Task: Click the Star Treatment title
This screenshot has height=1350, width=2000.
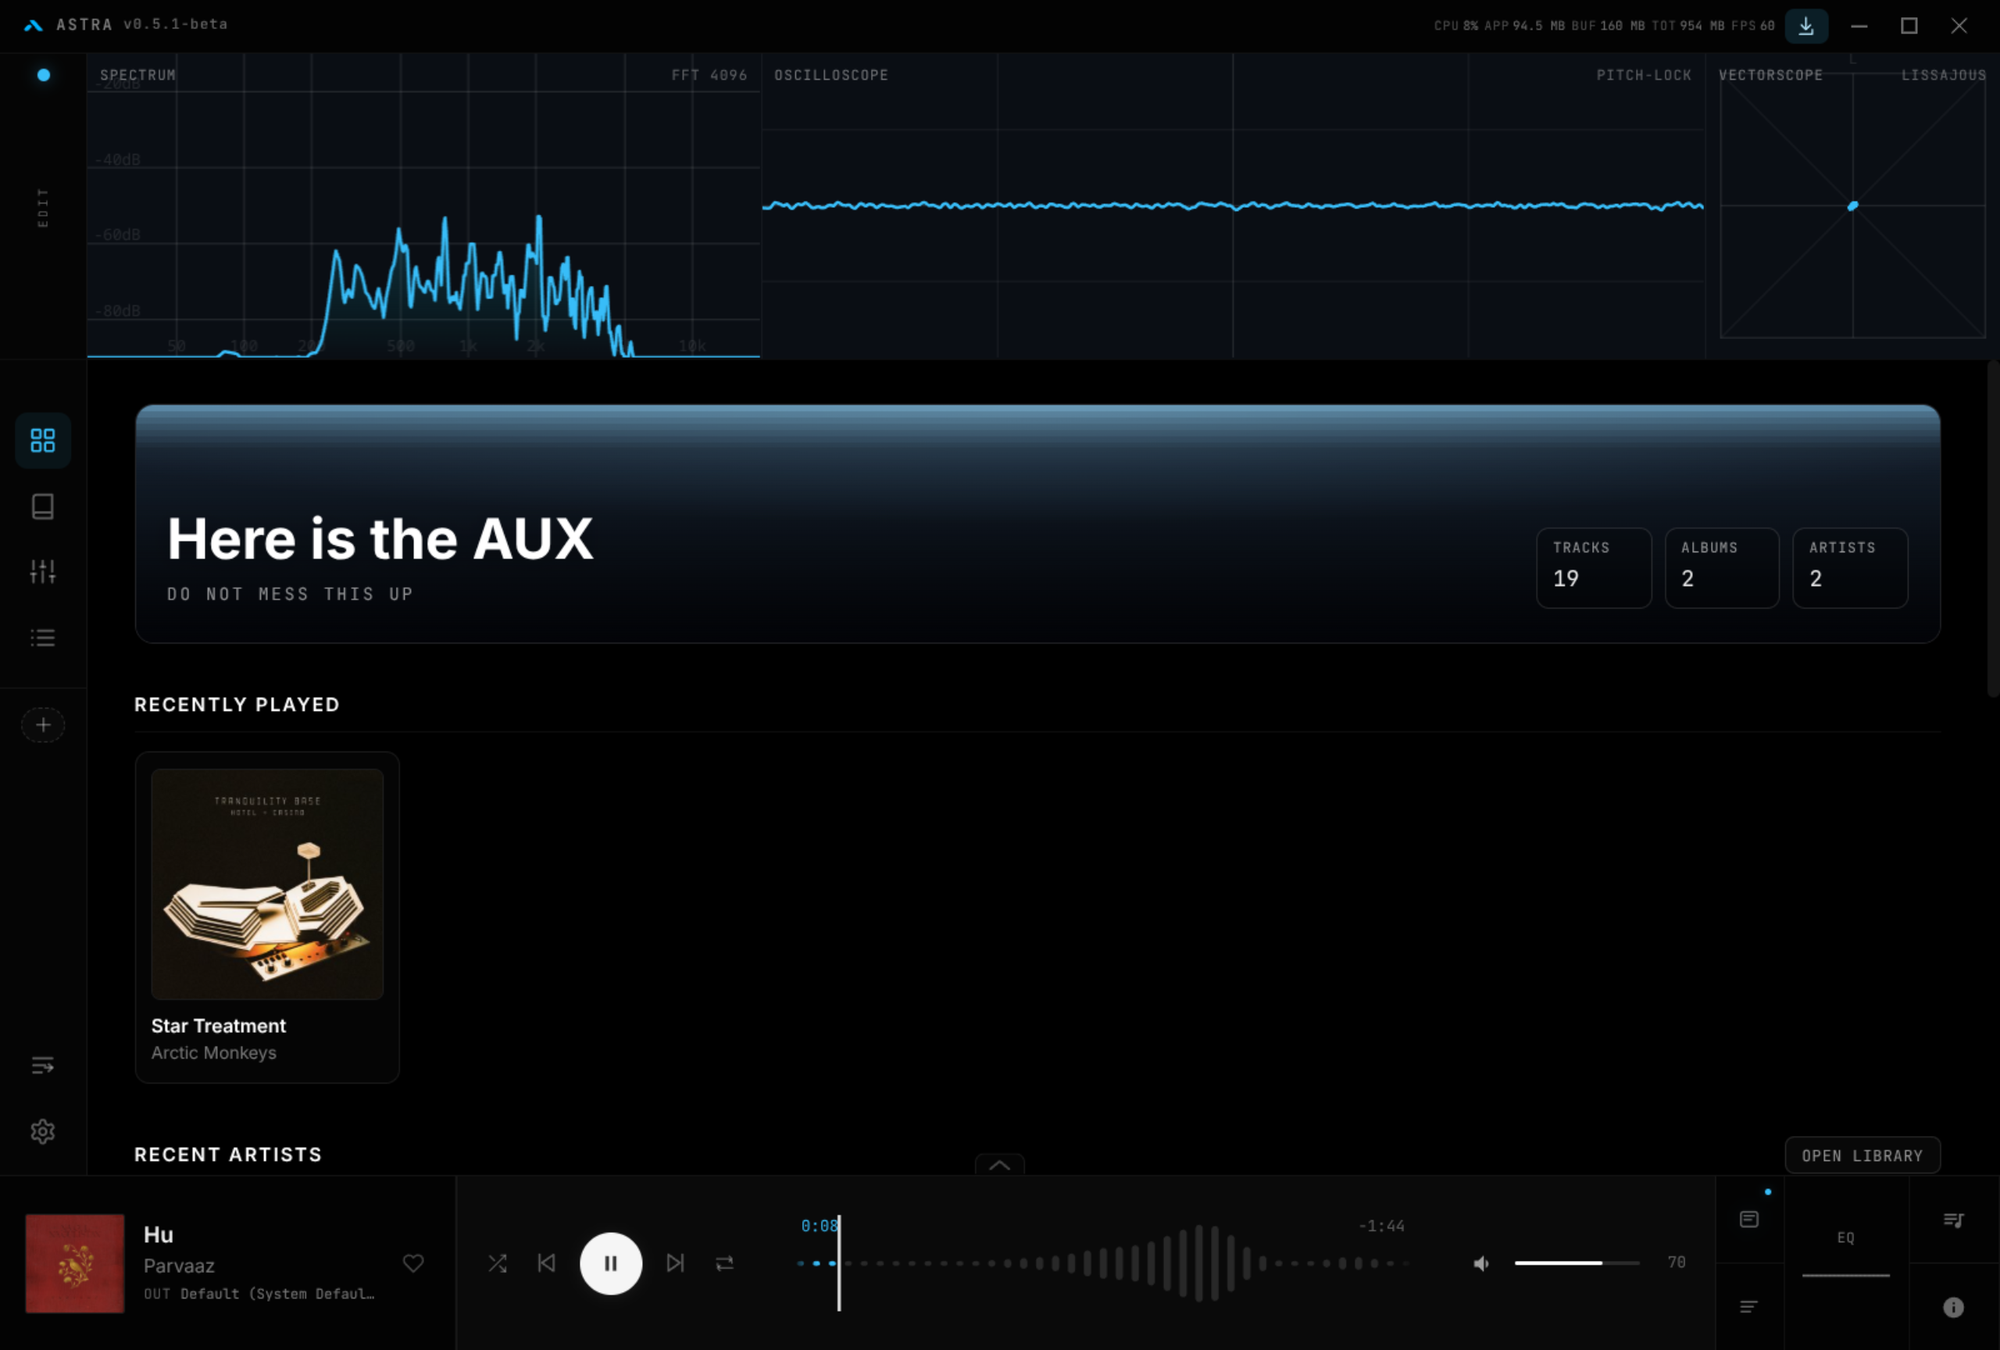Action: tap(218, 1026)
